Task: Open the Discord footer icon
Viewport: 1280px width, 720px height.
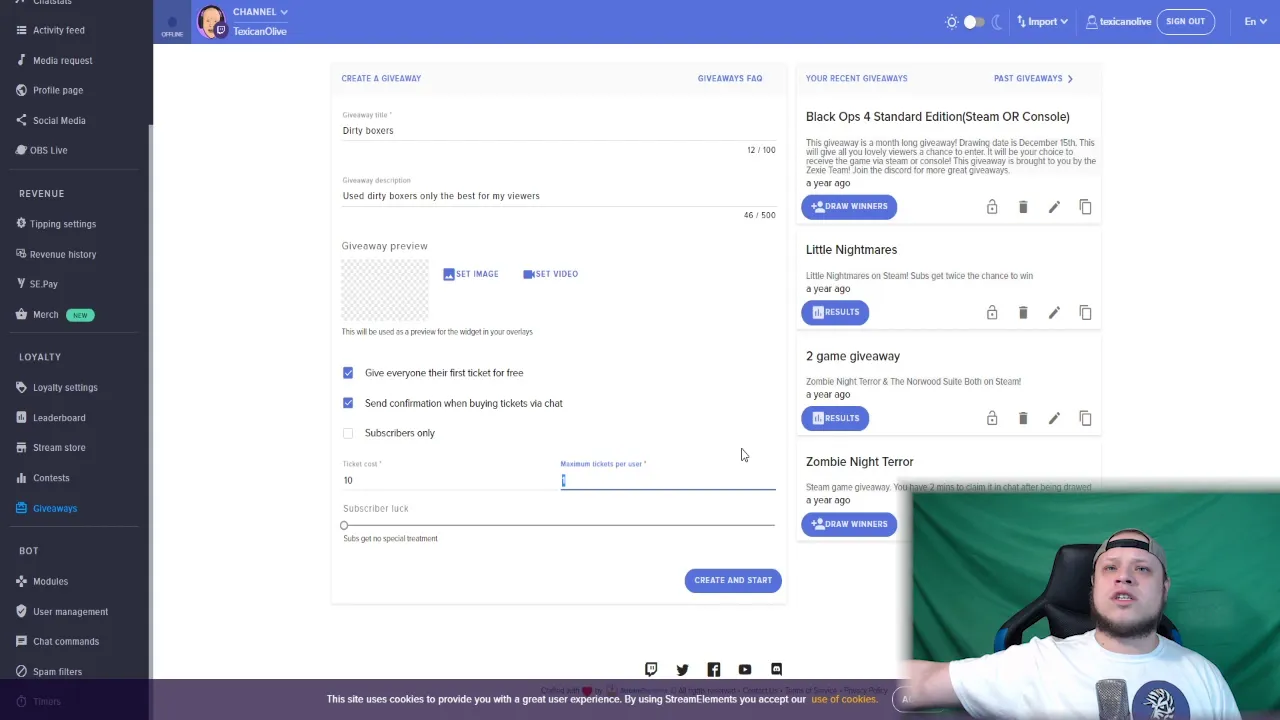Action: pos(776,670)
